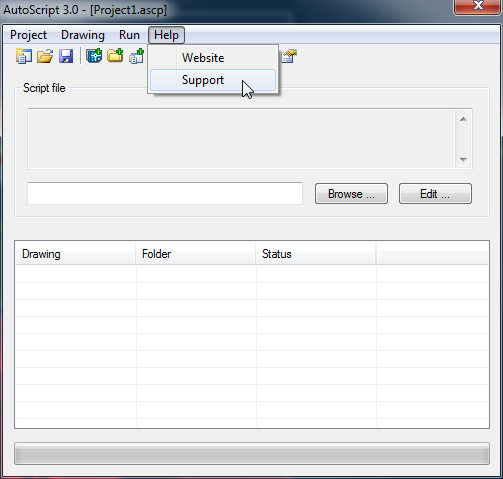Screen dimensions: 503x479
Task: Click the Add open drawings icon
Action: click(137, 56)
